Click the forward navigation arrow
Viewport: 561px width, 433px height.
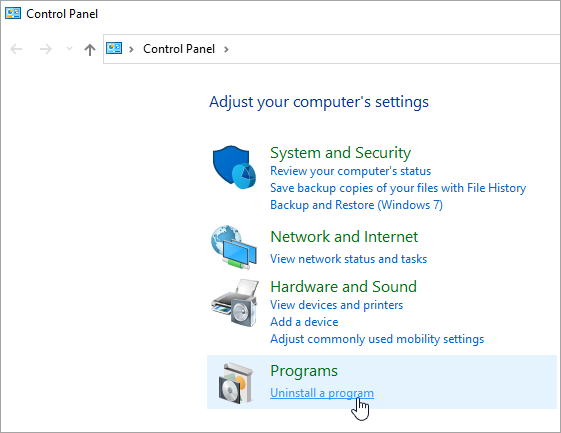pos(46,49)
